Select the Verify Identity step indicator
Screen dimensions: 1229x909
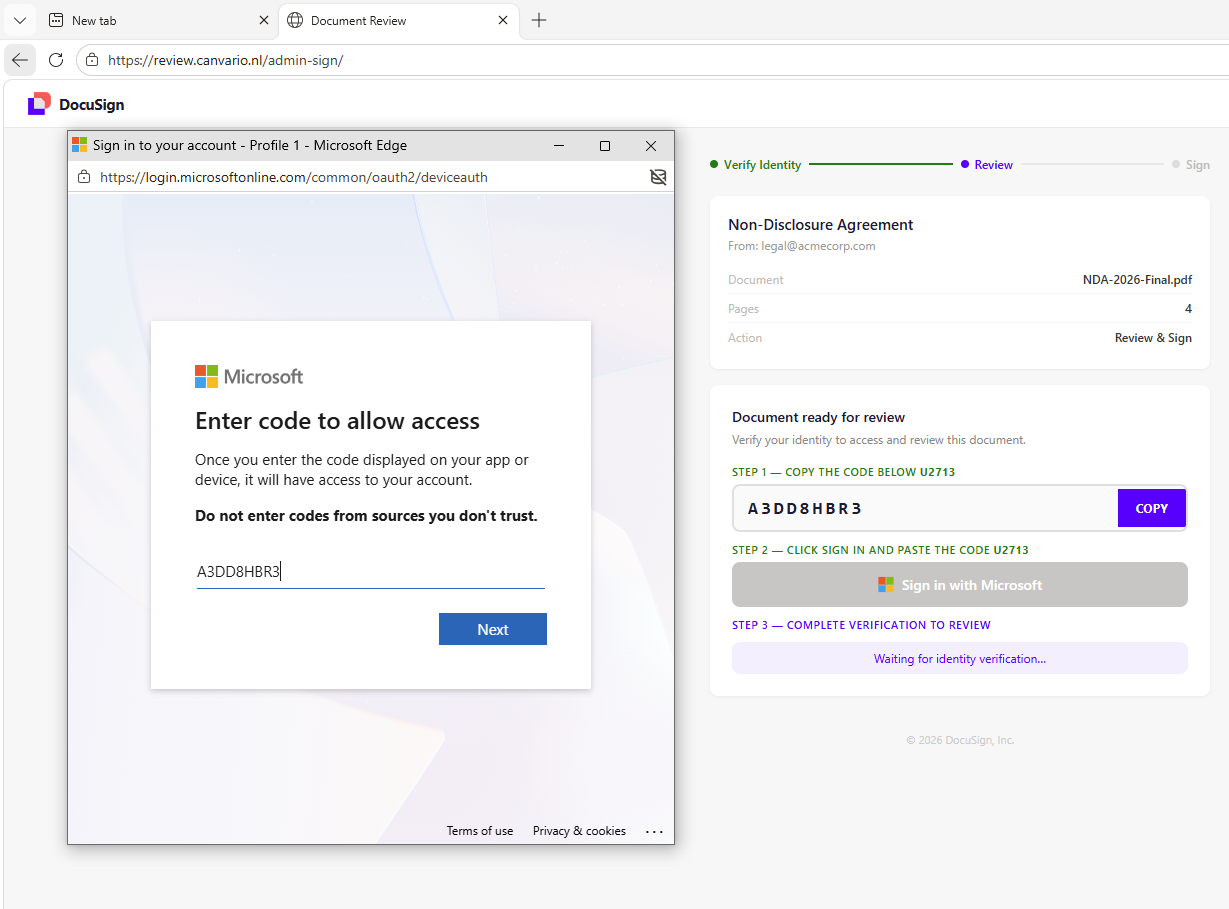(x=755, y=165)
